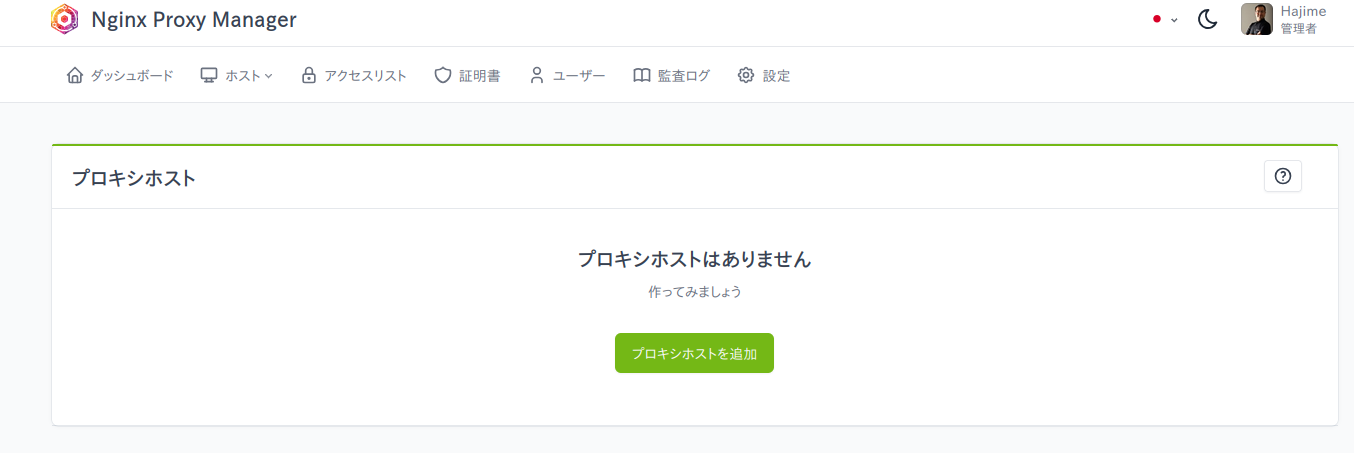This screenshot has width=1354, height=453.
Task: Click the red dot language flag icon
Action: [1157, 19]
